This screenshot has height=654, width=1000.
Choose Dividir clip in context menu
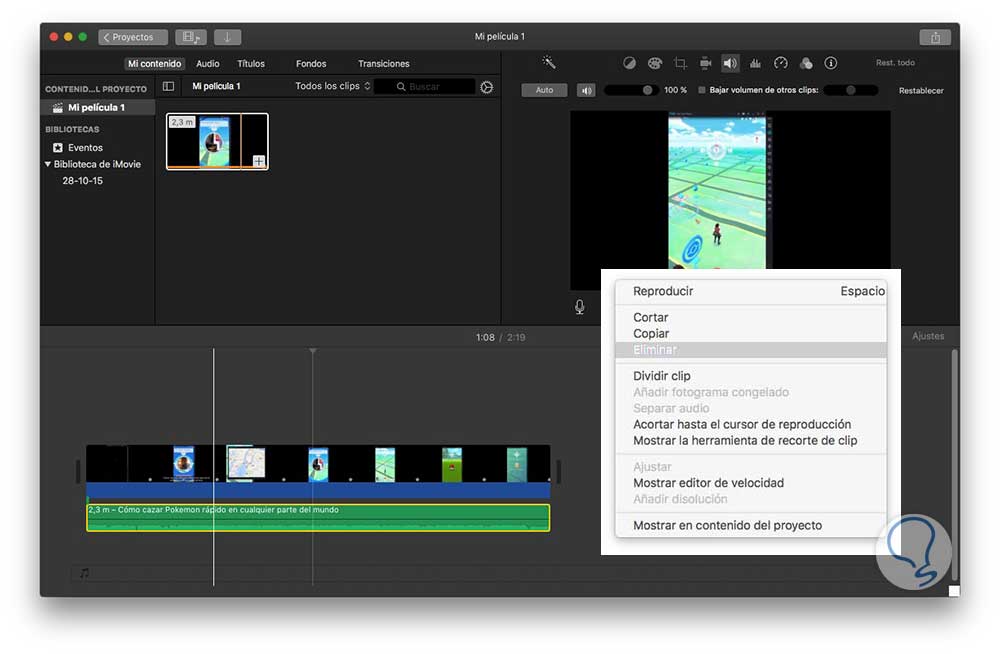click(x=751, y=376)
